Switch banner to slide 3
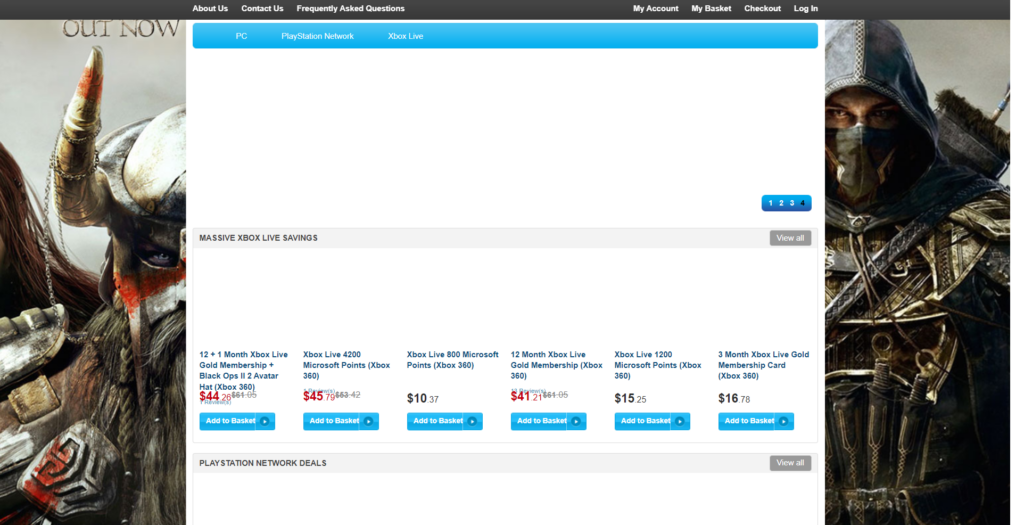Image resolution: width=1024 pixels, height=525 pixels. (792, 203)
